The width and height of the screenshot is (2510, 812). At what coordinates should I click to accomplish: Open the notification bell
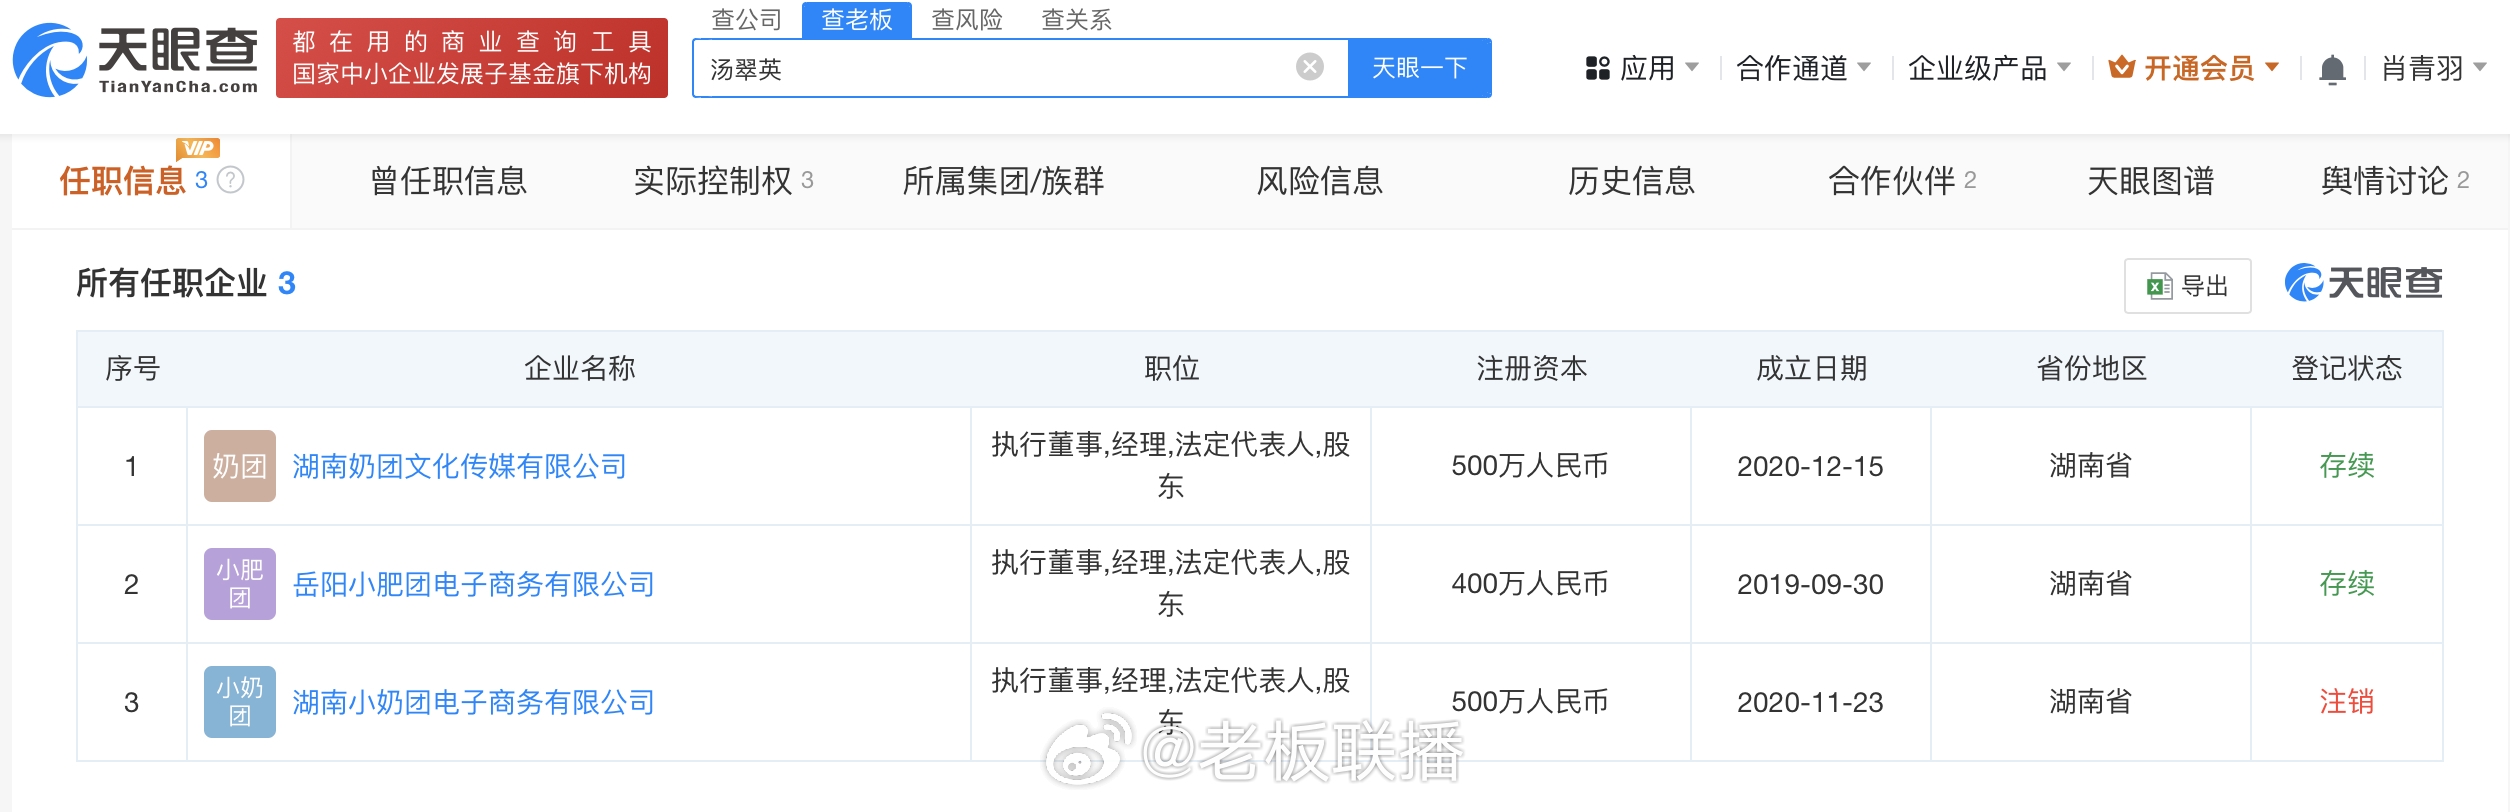click(x=2332, y=69)
